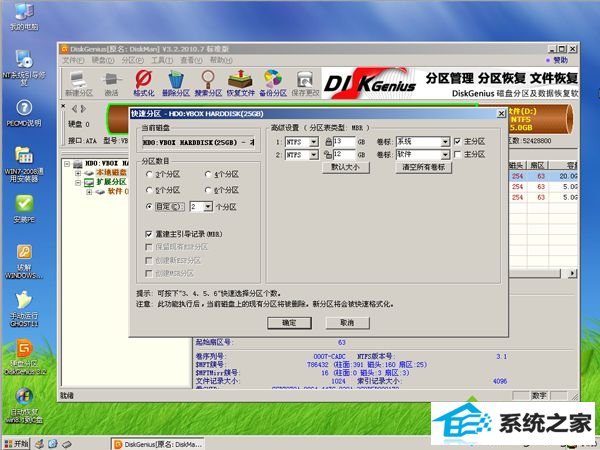Viewport: 600px width, 450px height.
Task: Expand the 本地磁盘 tree node
Action: 78,173
